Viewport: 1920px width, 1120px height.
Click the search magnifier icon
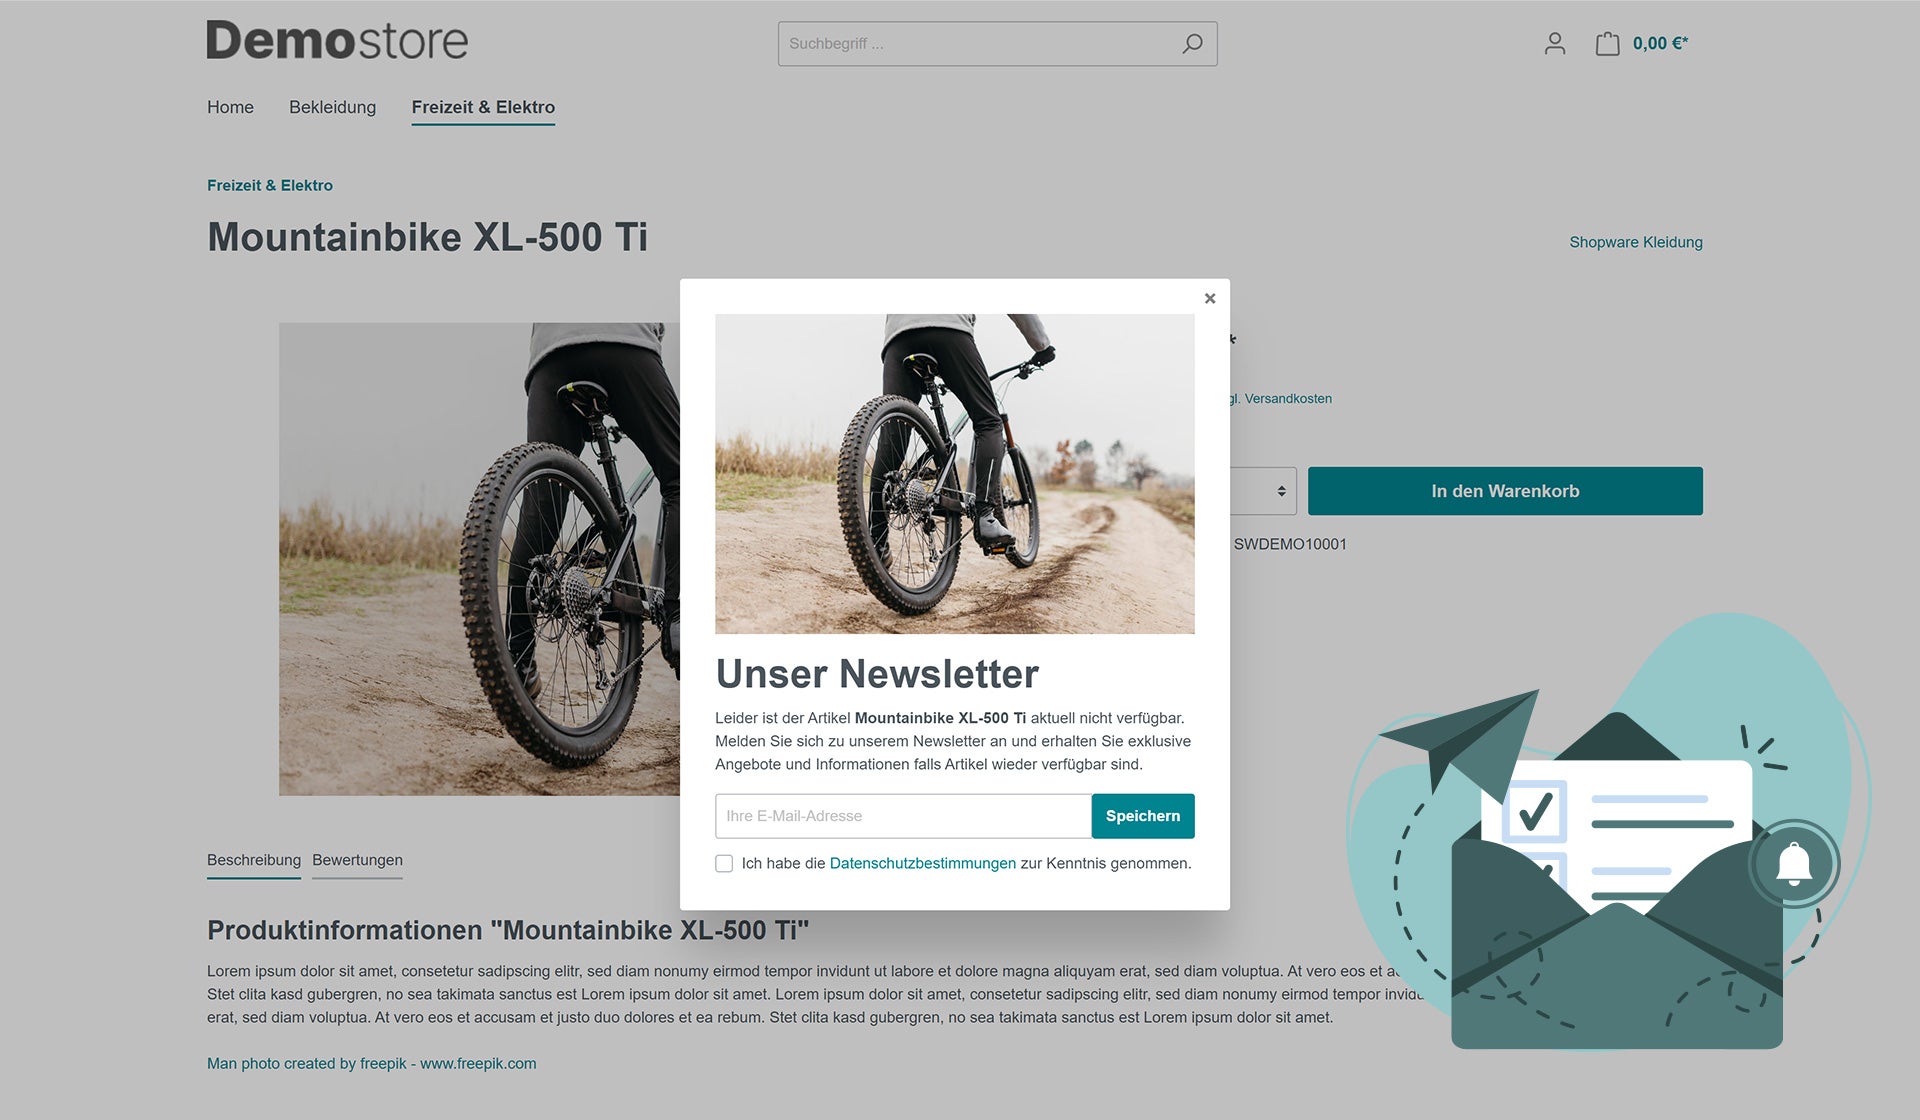1191,43
